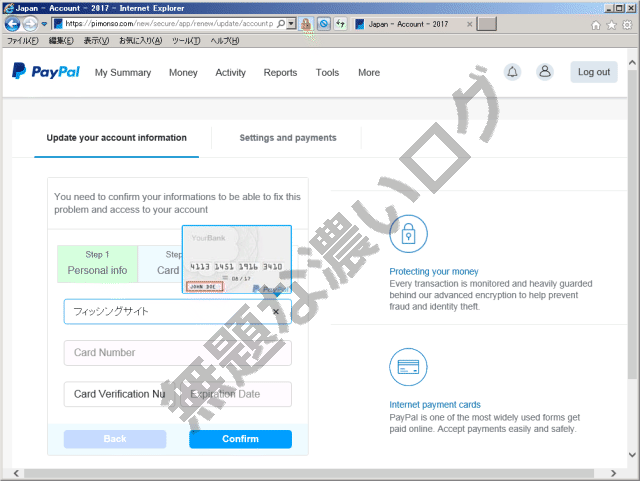Click the sample credit card image
Screen dimensions: 640x481
pyautogui.click(x=237, y=259)
